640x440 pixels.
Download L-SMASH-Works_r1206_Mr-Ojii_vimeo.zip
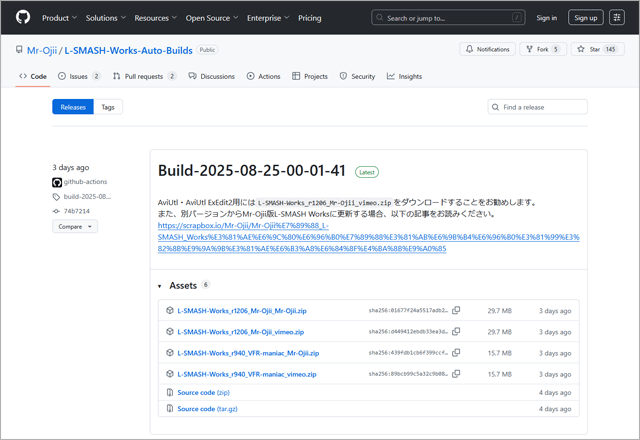(x=240, y=332)
